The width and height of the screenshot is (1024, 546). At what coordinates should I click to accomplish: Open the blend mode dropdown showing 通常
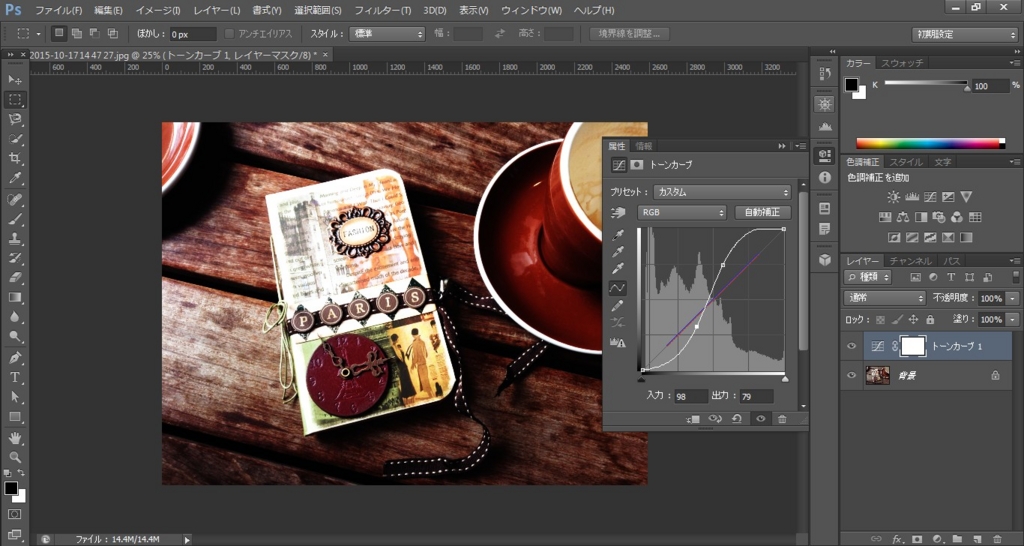tap(885, 298)
